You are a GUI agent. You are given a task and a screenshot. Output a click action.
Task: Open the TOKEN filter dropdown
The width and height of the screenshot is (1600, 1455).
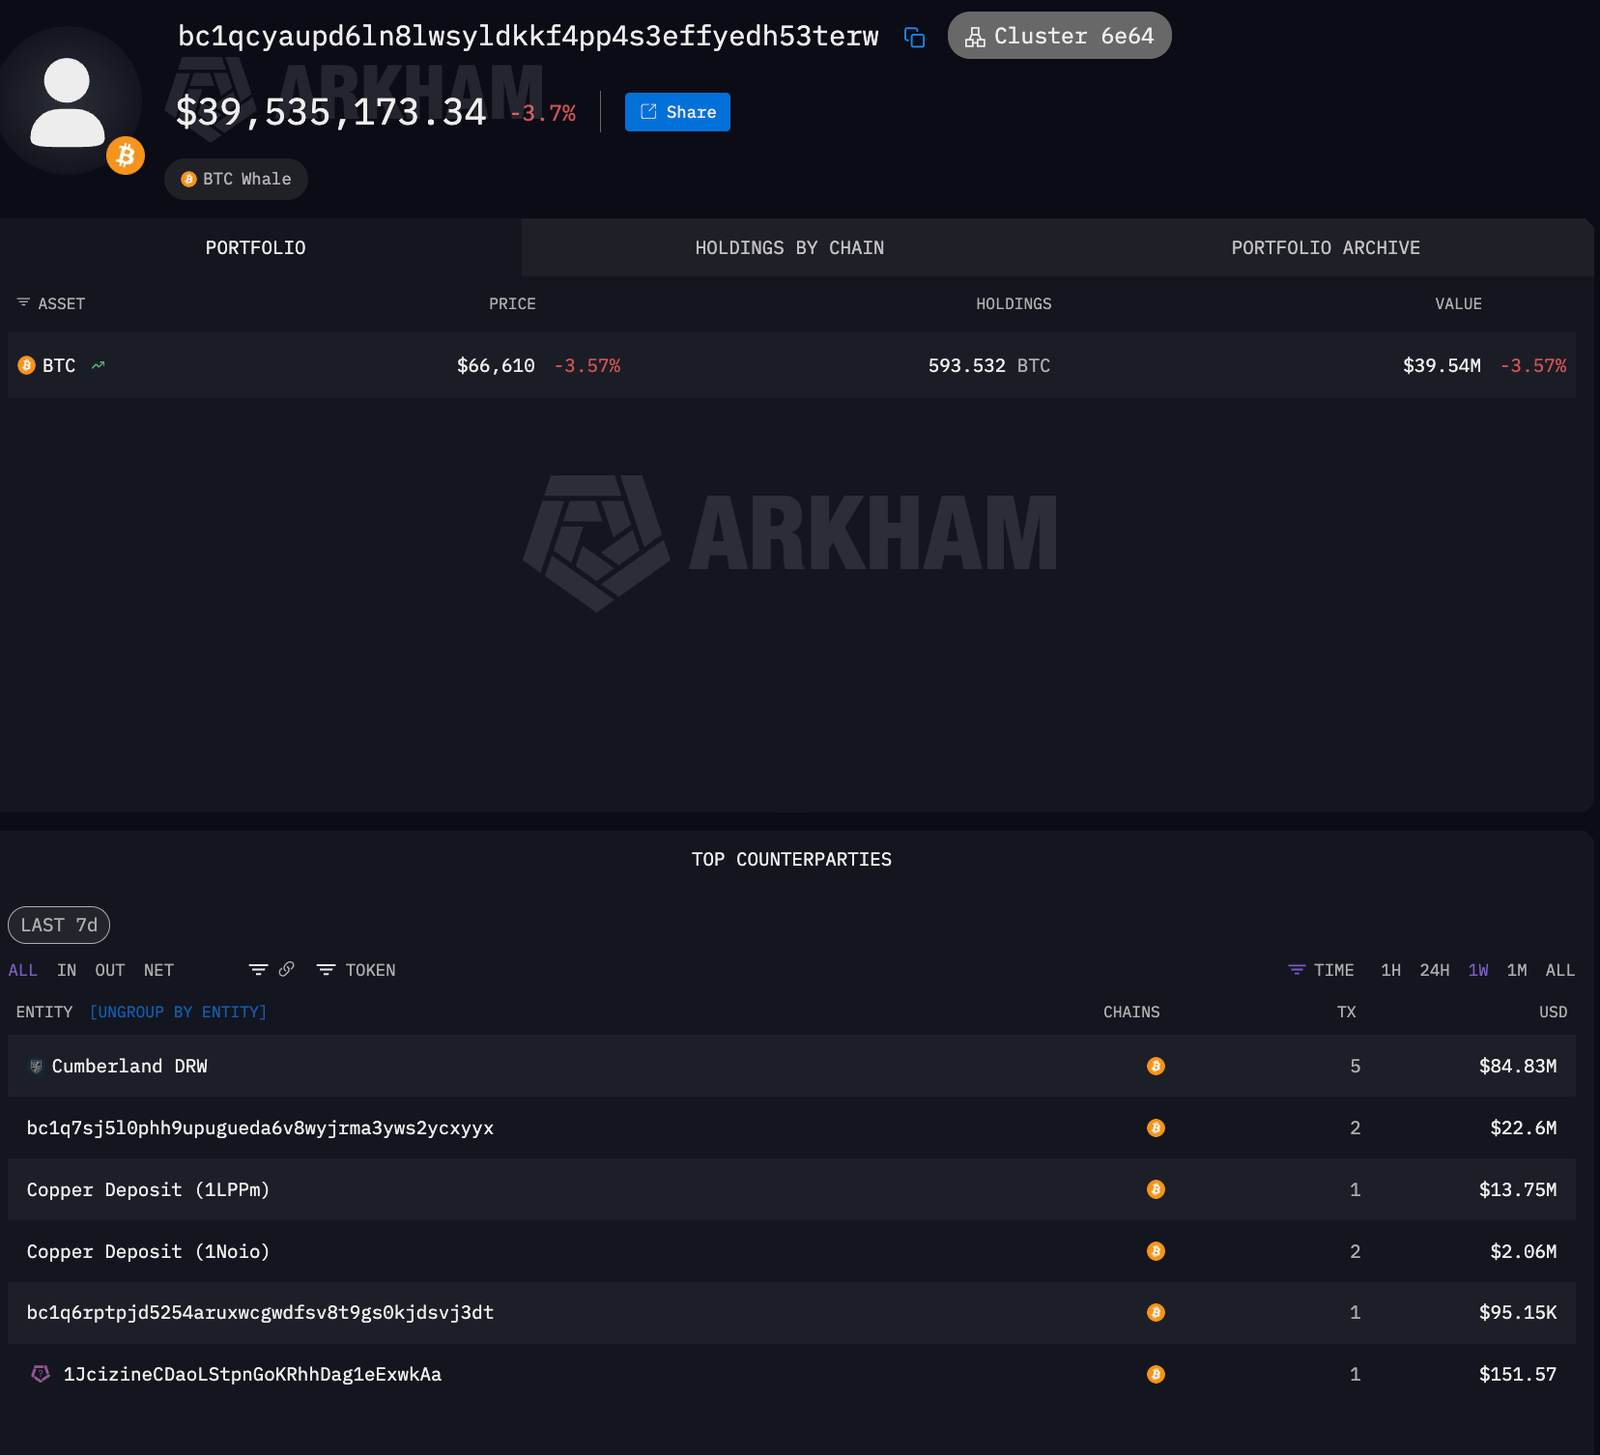coord(357,970)
